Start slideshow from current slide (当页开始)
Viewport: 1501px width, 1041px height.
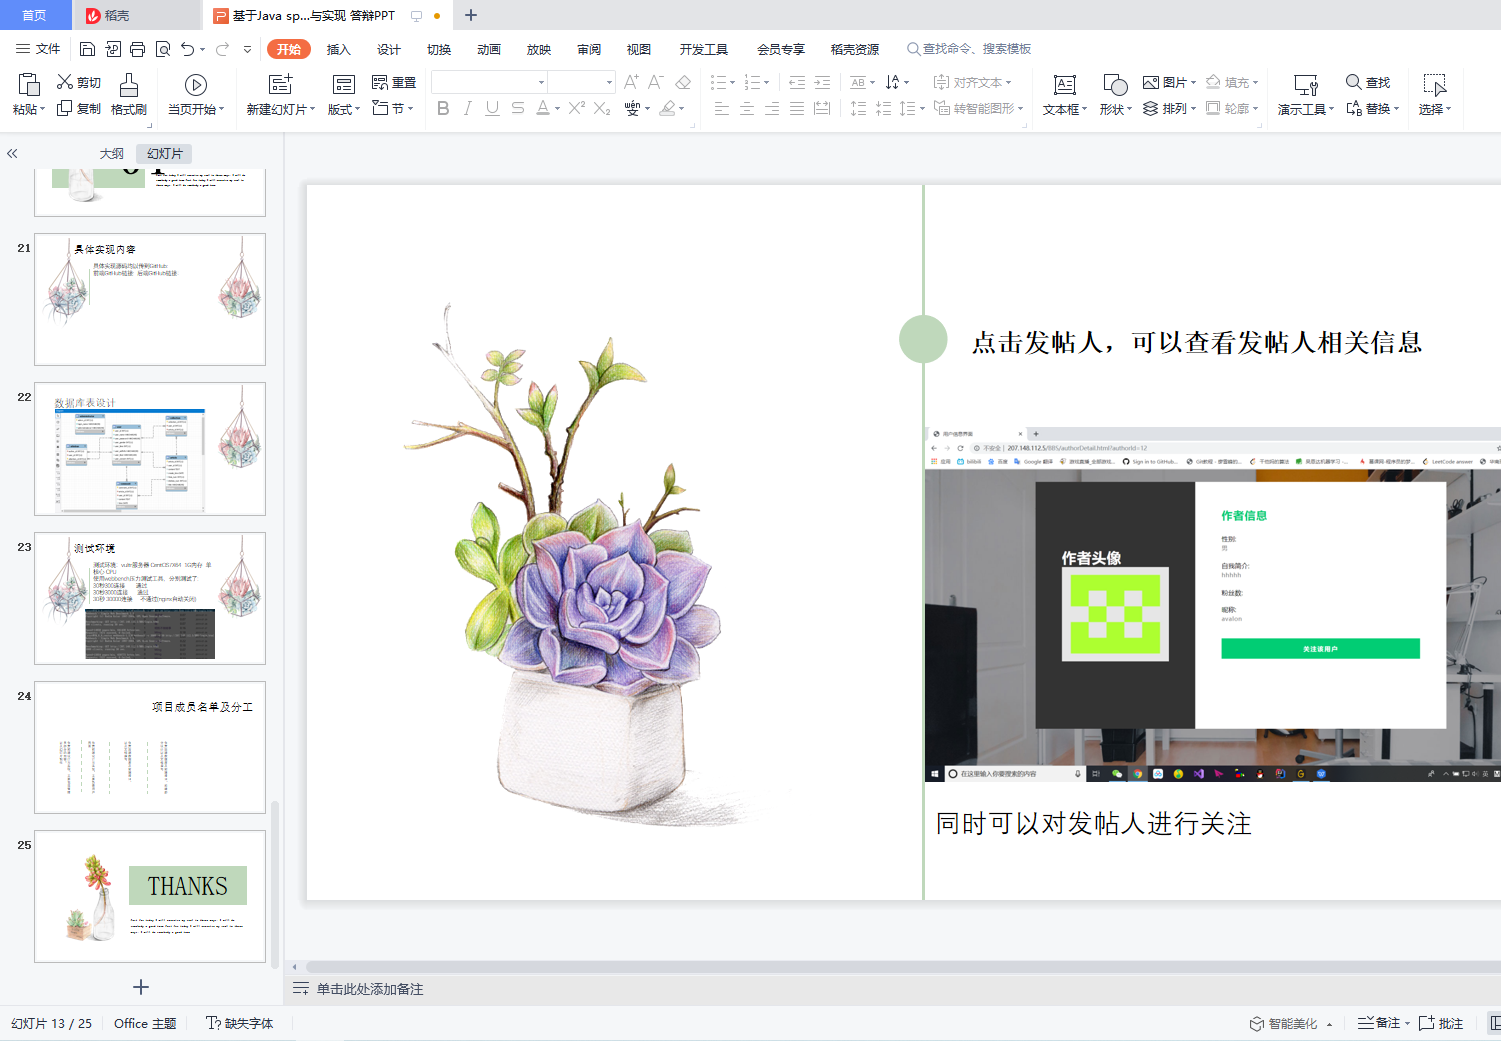coord(196,85)
